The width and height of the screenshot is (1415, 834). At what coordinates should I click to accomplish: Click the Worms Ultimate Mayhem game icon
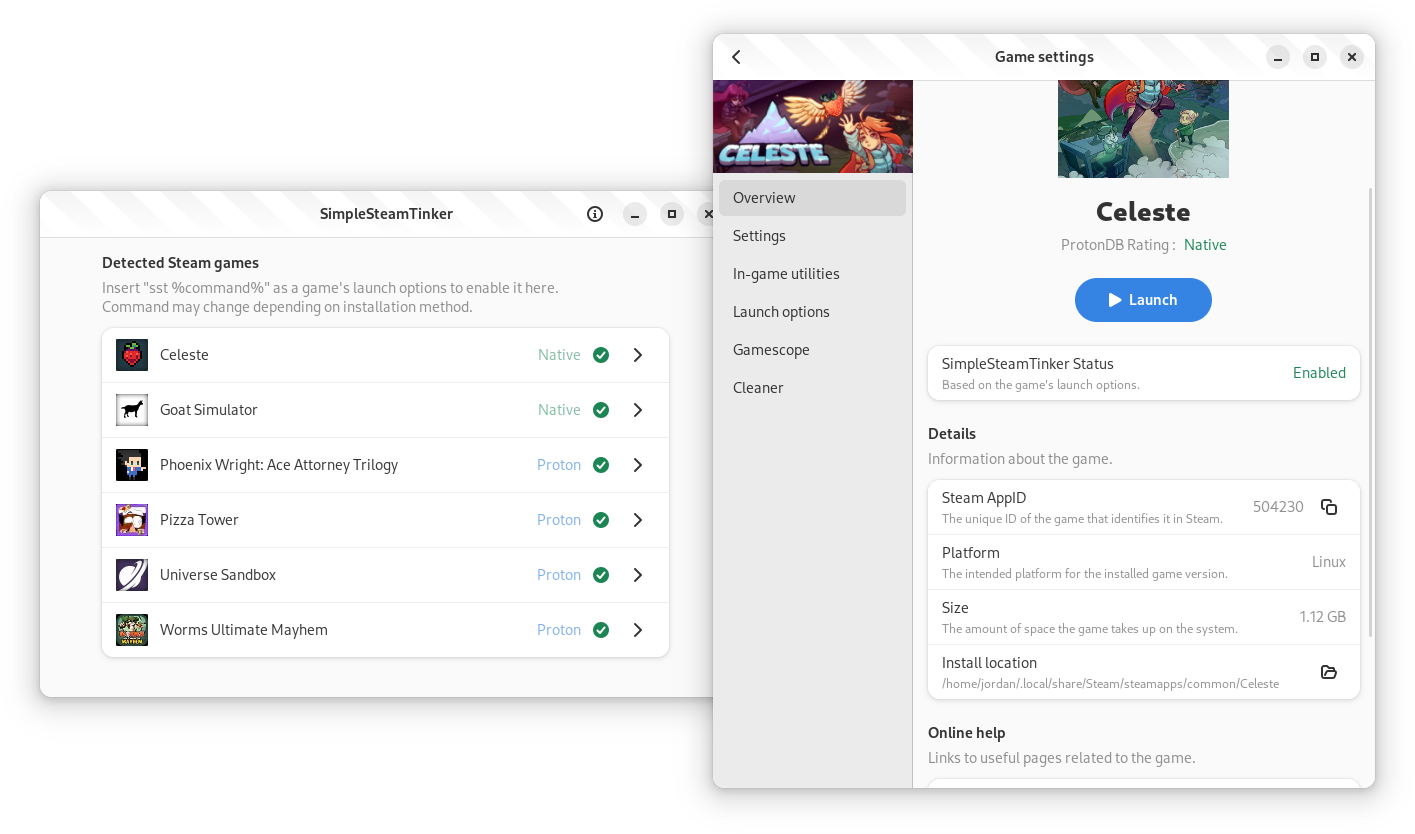132,630
